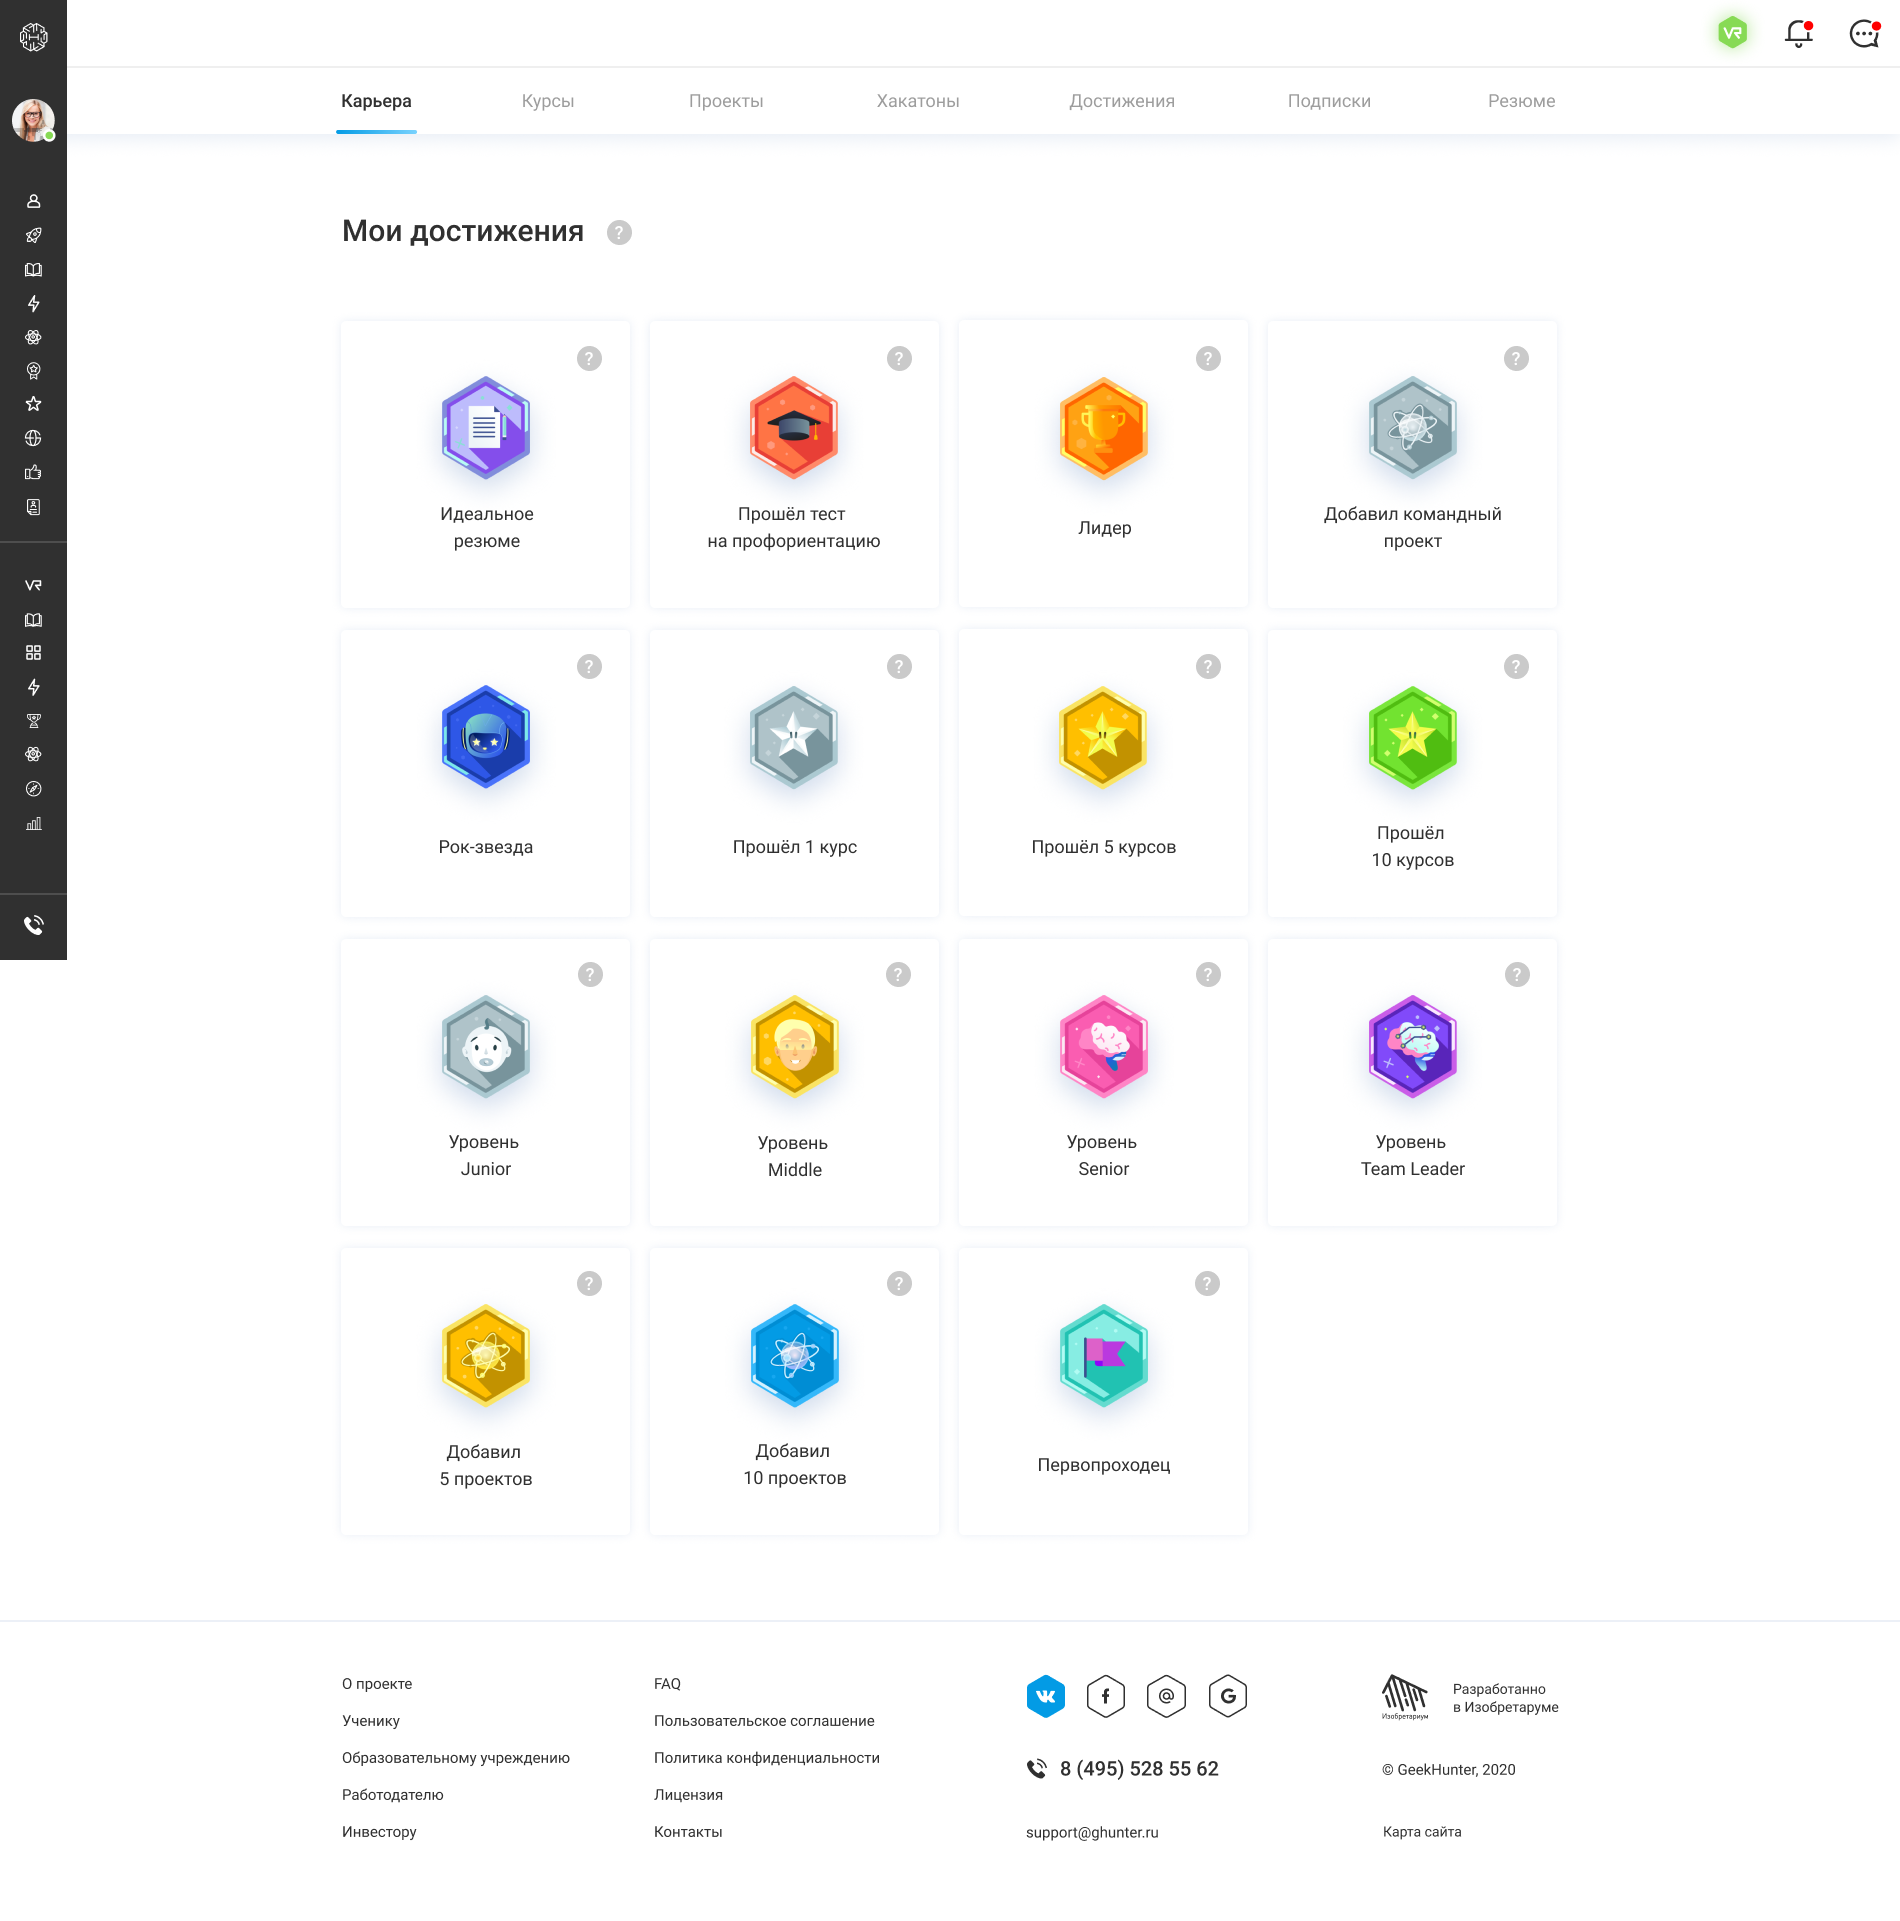Click the Facebook icon in the footer
The height and width of the screenshot is (1921, 1900).
[1105, 1696]
